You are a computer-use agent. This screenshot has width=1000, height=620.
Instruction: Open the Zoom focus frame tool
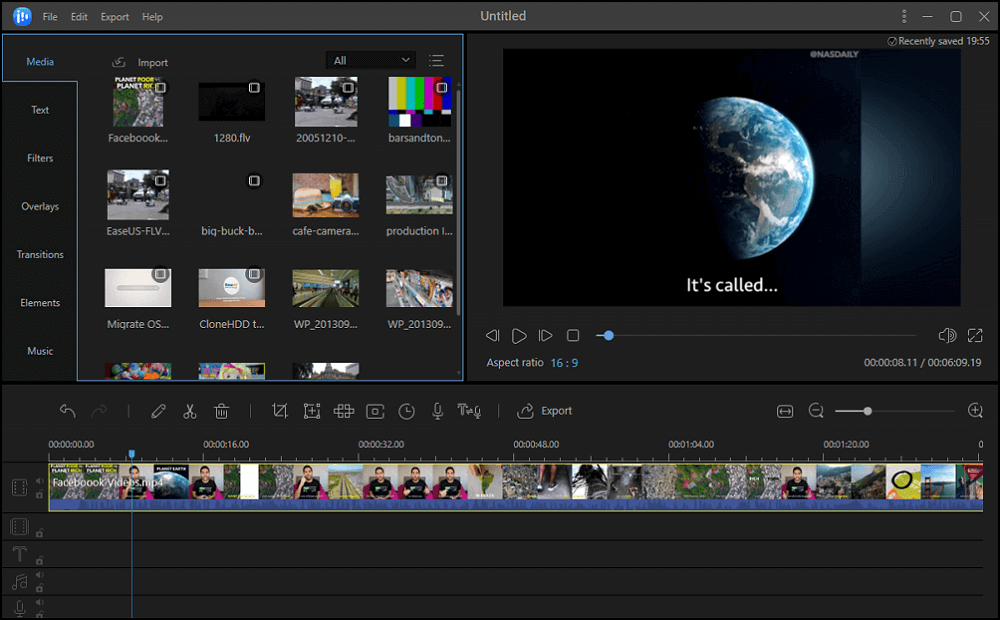312,411
